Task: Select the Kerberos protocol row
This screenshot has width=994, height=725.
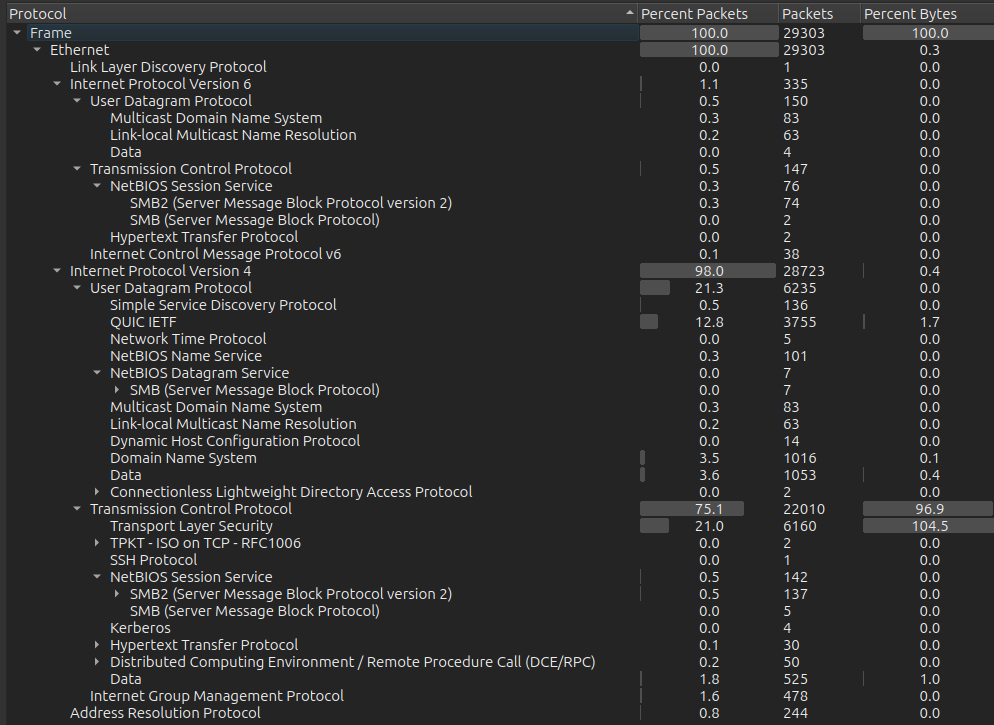Action: 140,628
